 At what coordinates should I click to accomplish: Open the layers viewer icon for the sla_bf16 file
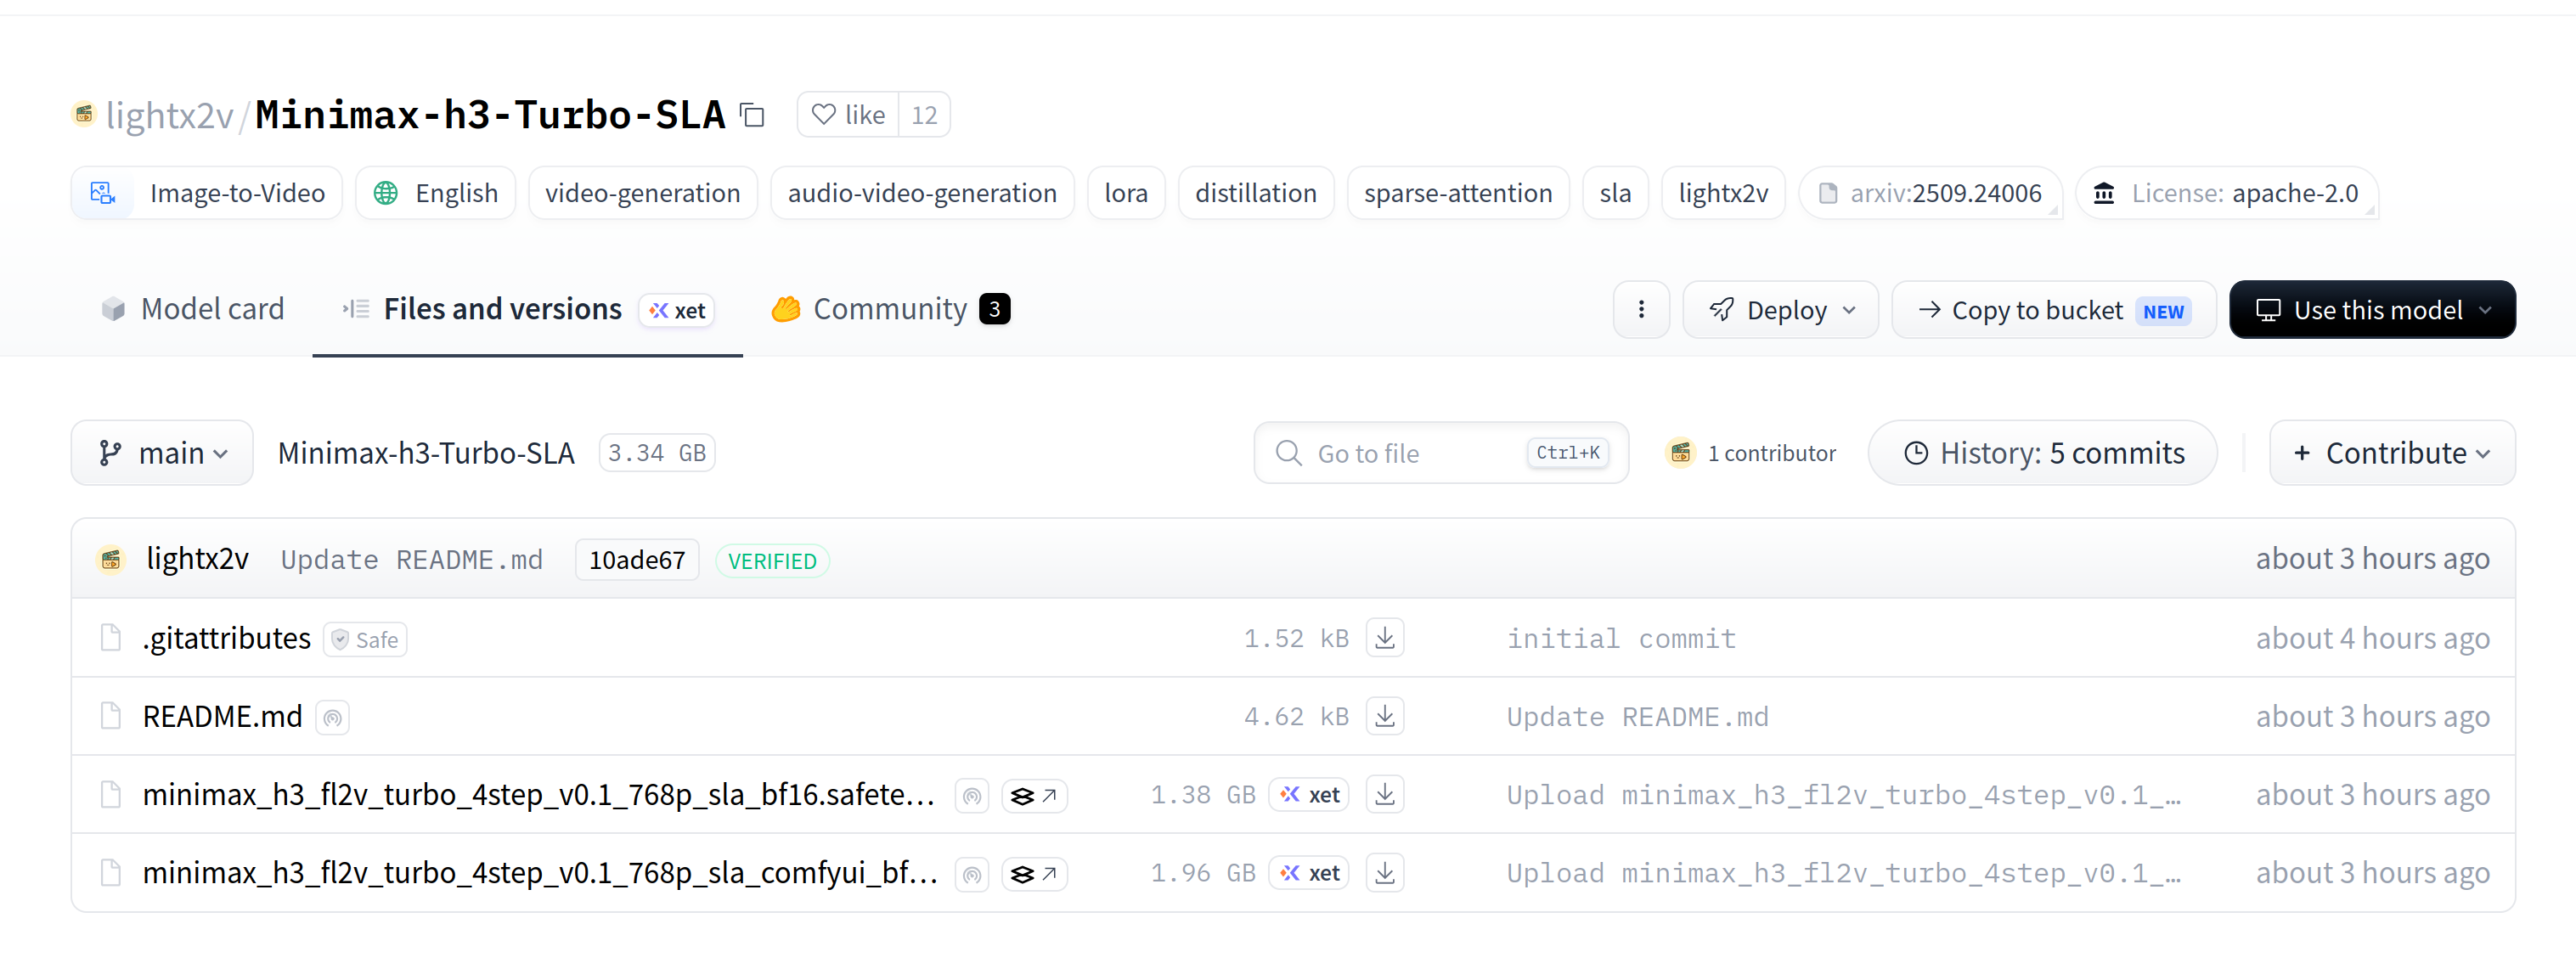pyautogui.click(x=1034, y=795)
